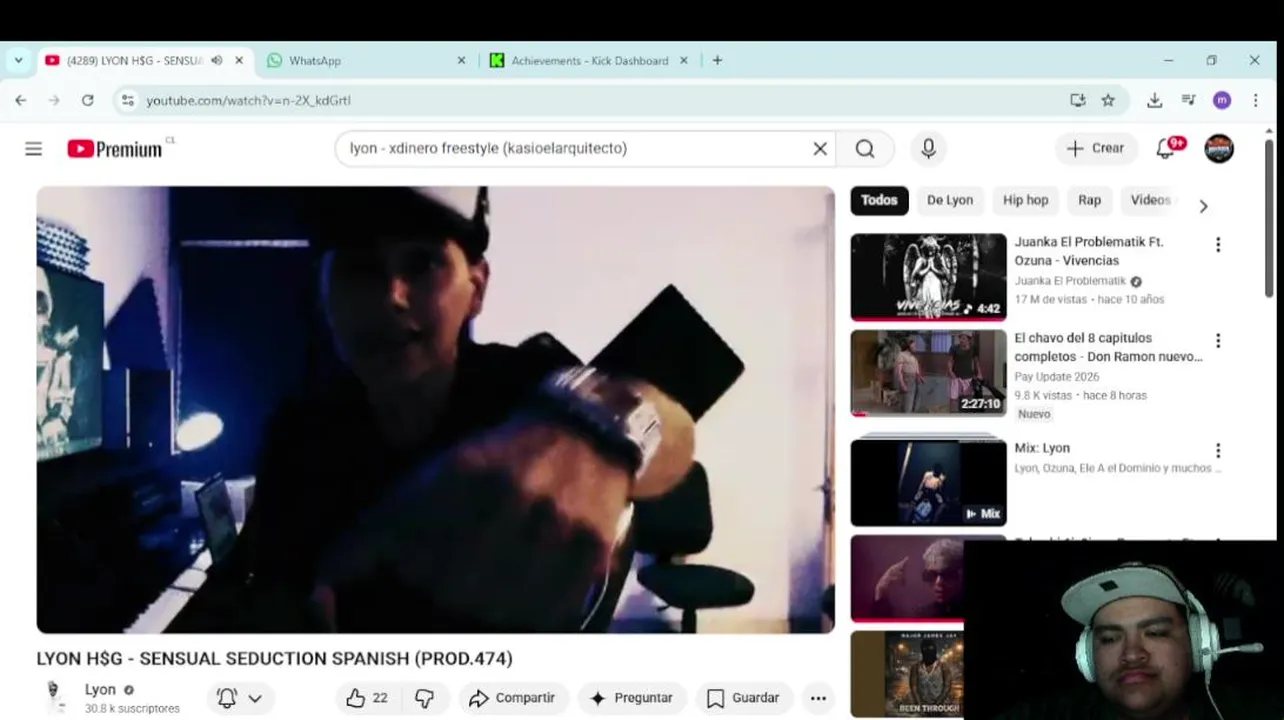Mute the YouTube tab audio icon
Screen dimensions: 1284x720
pos(217,60)
